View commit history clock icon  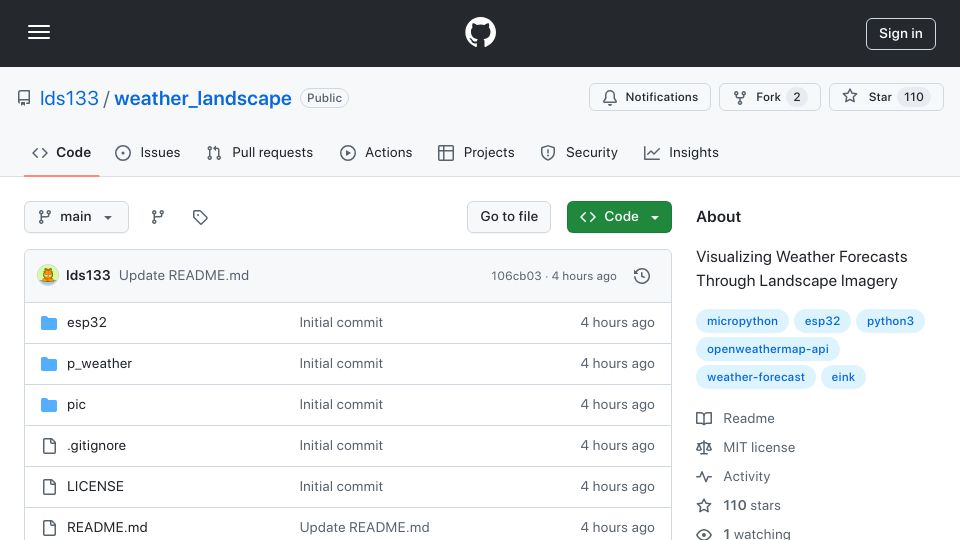pyautogui.click(x=642, y=276)
